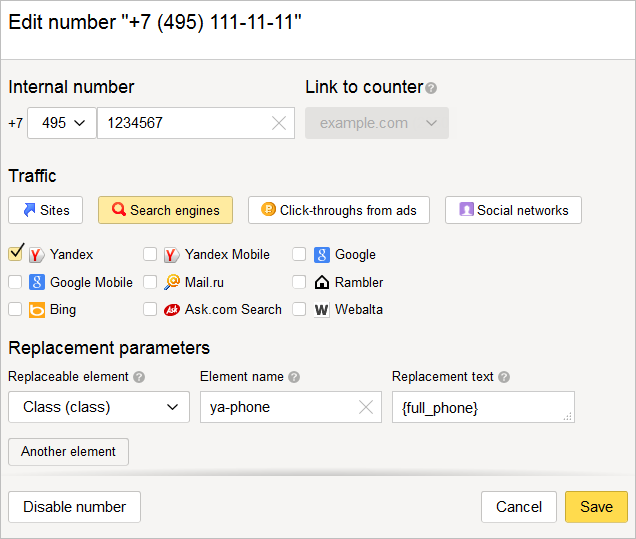Tick the Webalta checkbox
This screenshot has width=636, height=539.
299,309
